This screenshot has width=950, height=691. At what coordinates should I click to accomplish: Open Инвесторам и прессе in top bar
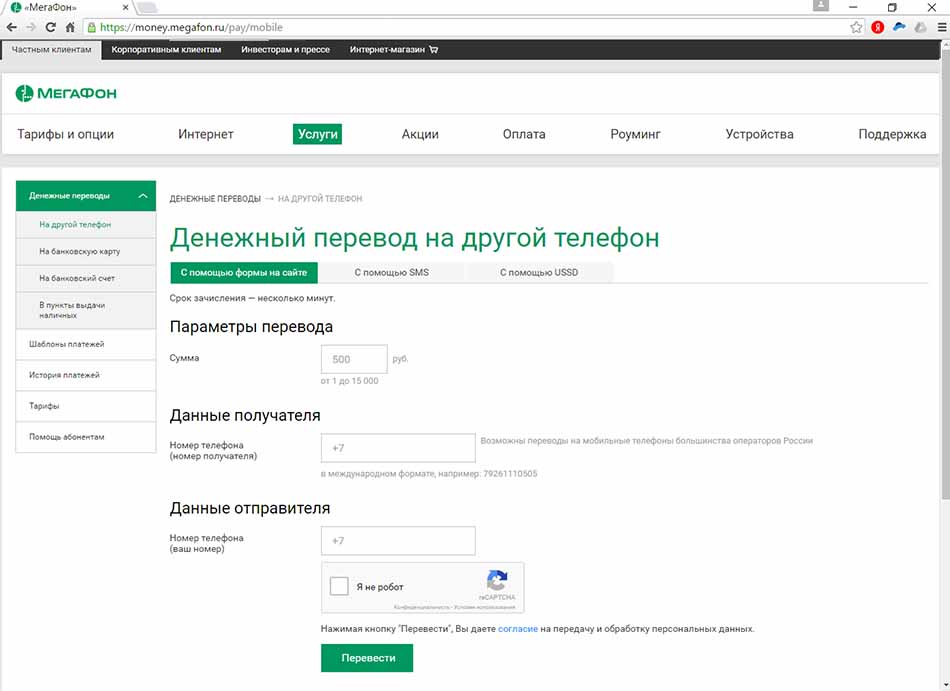285,50
